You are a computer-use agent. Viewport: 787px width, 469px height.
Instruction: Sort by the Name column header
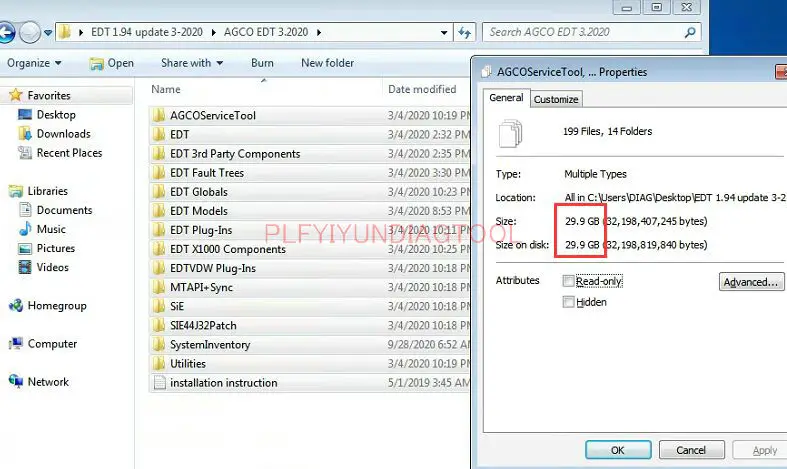(x=166, y=89)
